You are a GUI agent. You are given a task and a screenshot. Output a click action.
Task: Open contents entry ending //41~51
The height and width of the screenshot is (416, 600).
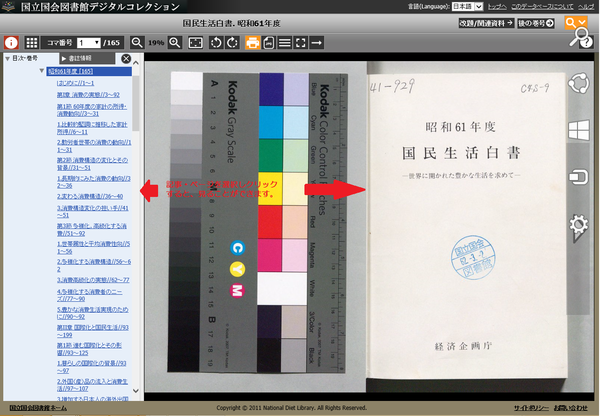coord(93,212)
